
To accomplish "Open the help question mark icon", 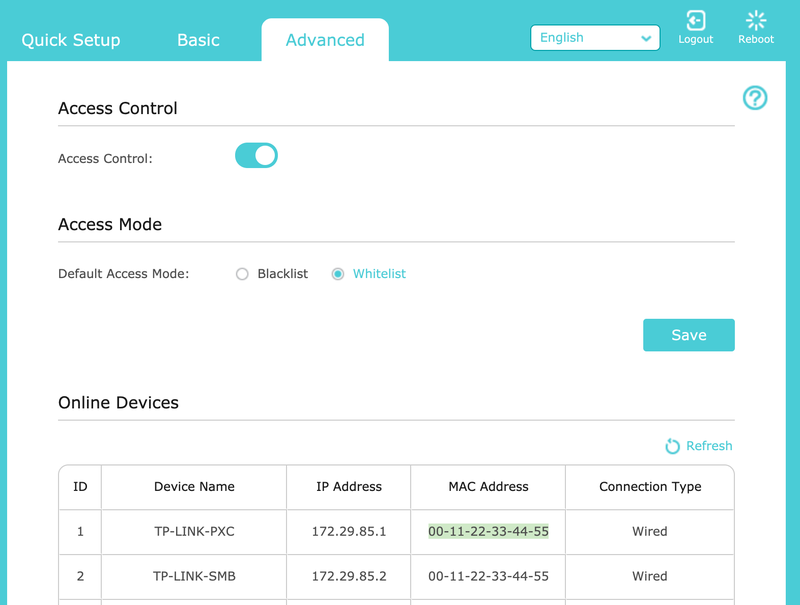I will [755, 97].
